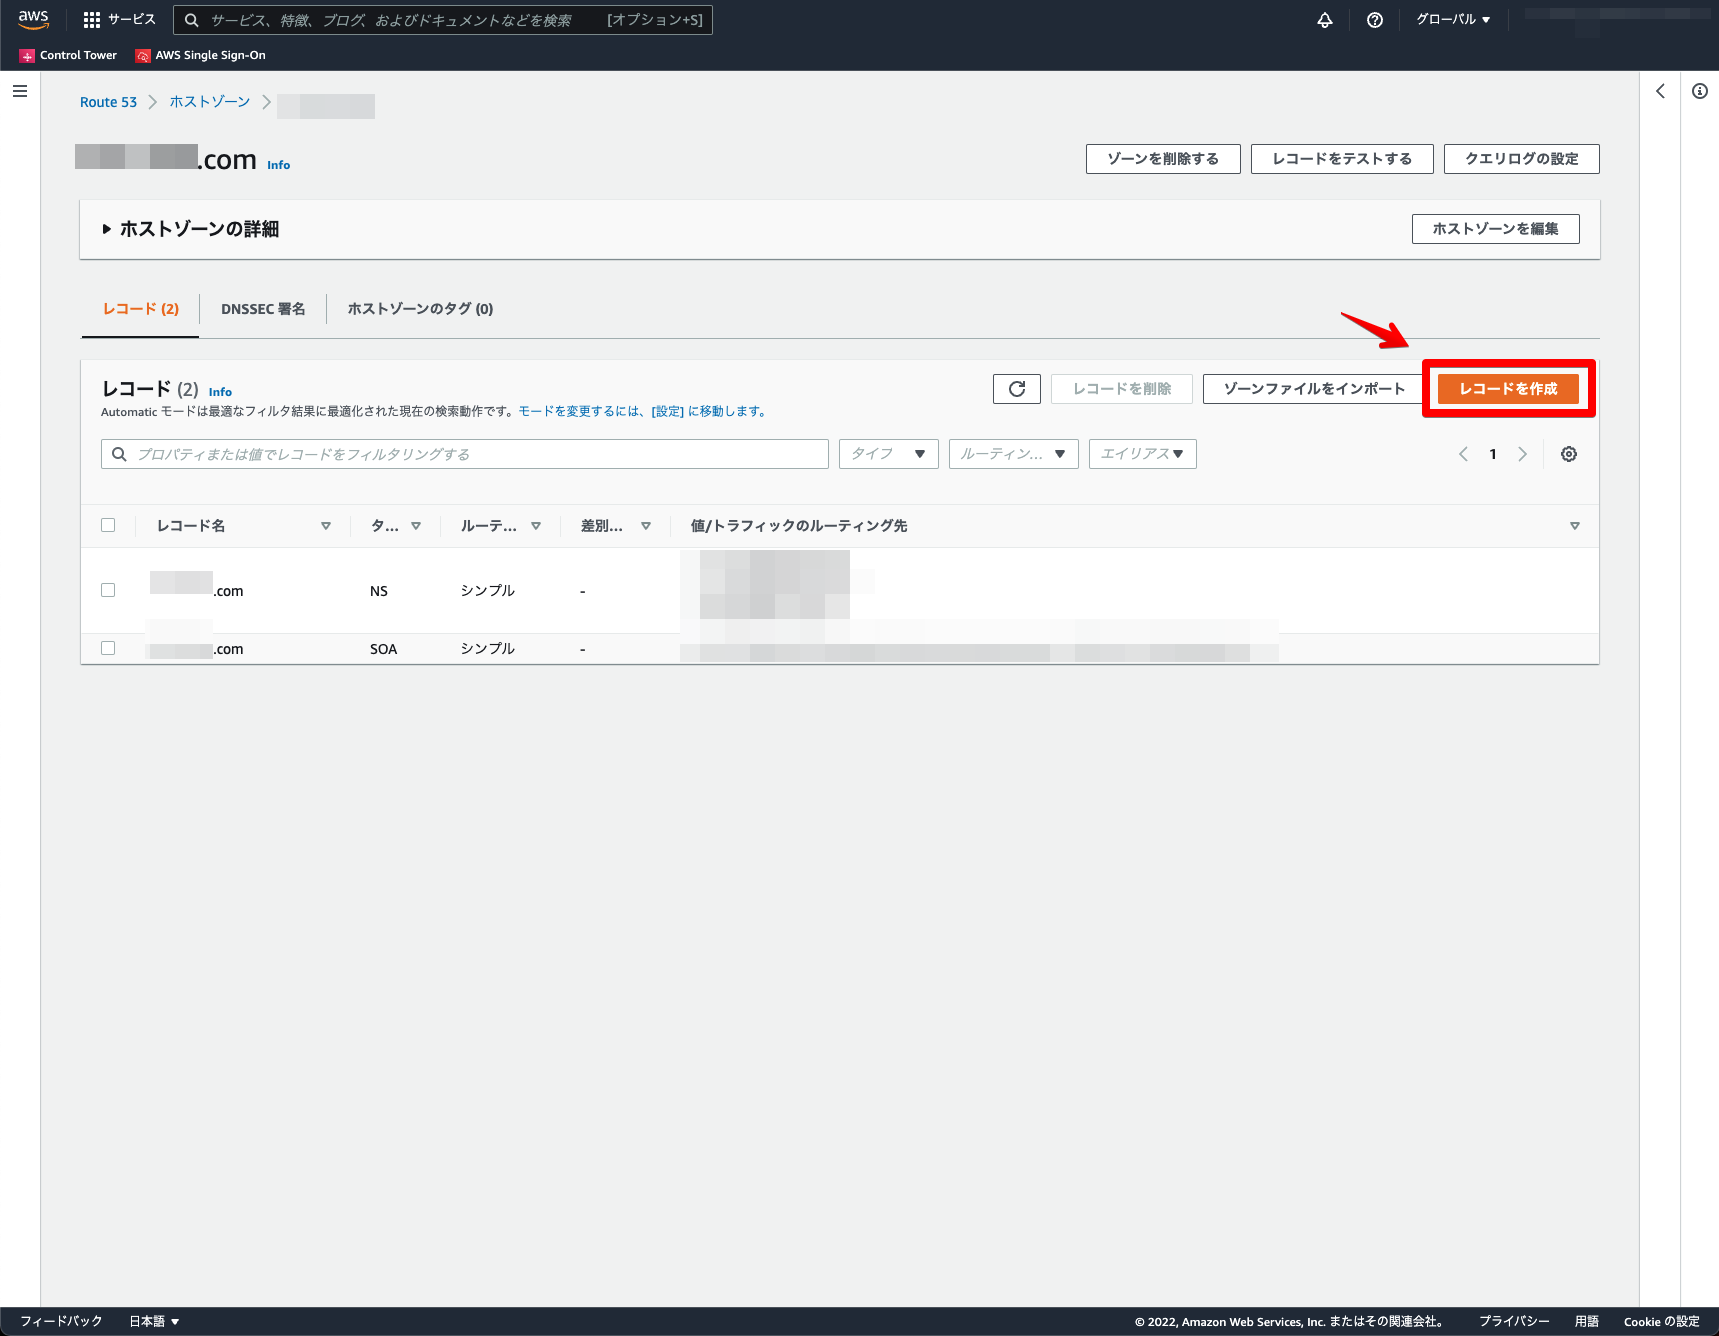Screen dimensions: 1719x1336
Task: Open the help question mark icon
Action: point(1375,20)
